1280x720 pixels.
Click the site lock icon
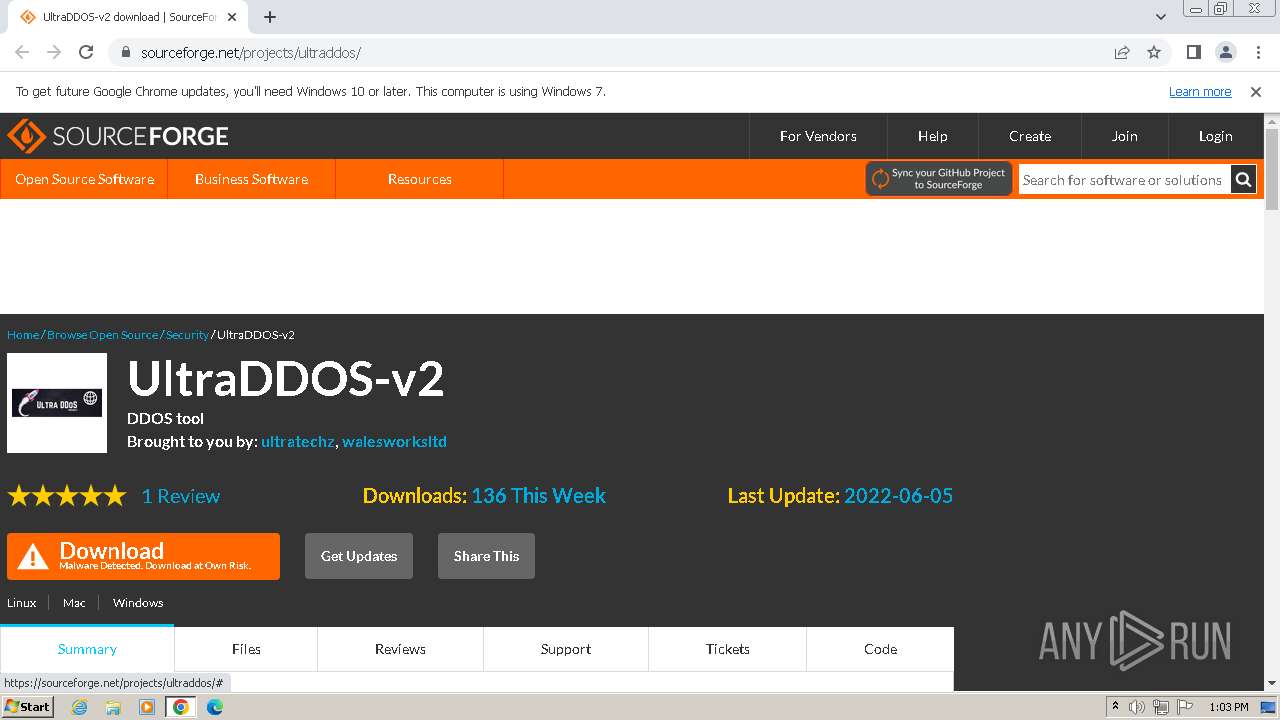(125, 52)
